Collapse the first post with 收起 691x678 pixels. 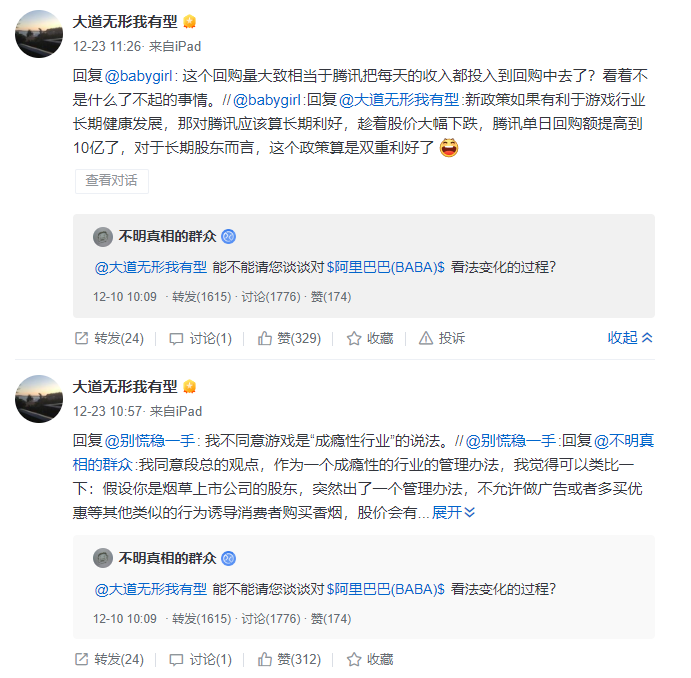point(630,338)
